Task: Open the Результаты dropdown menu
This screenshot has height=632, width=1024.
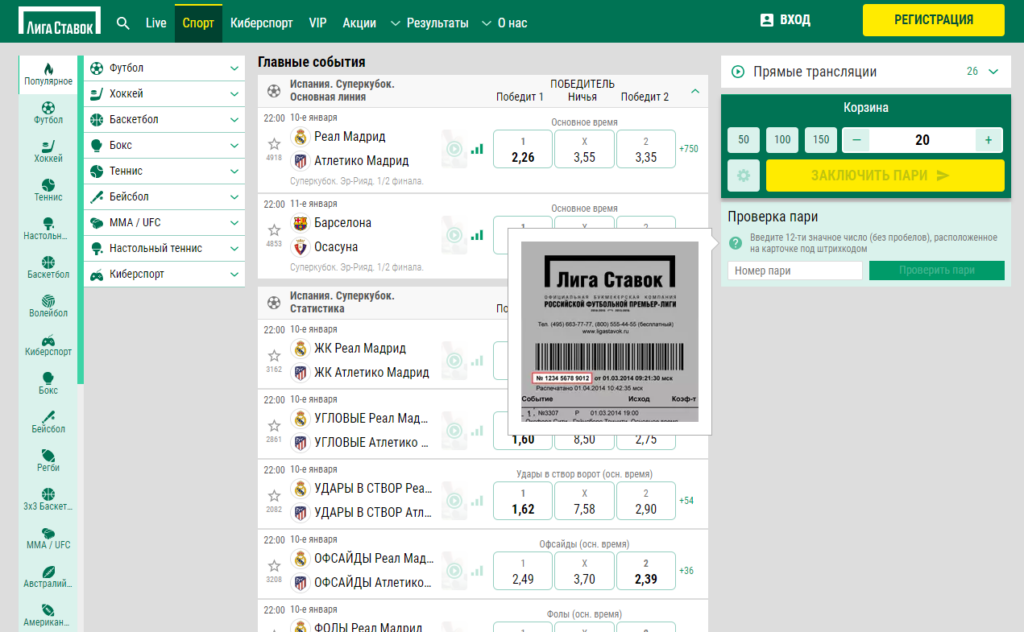Action: [430, 23]
